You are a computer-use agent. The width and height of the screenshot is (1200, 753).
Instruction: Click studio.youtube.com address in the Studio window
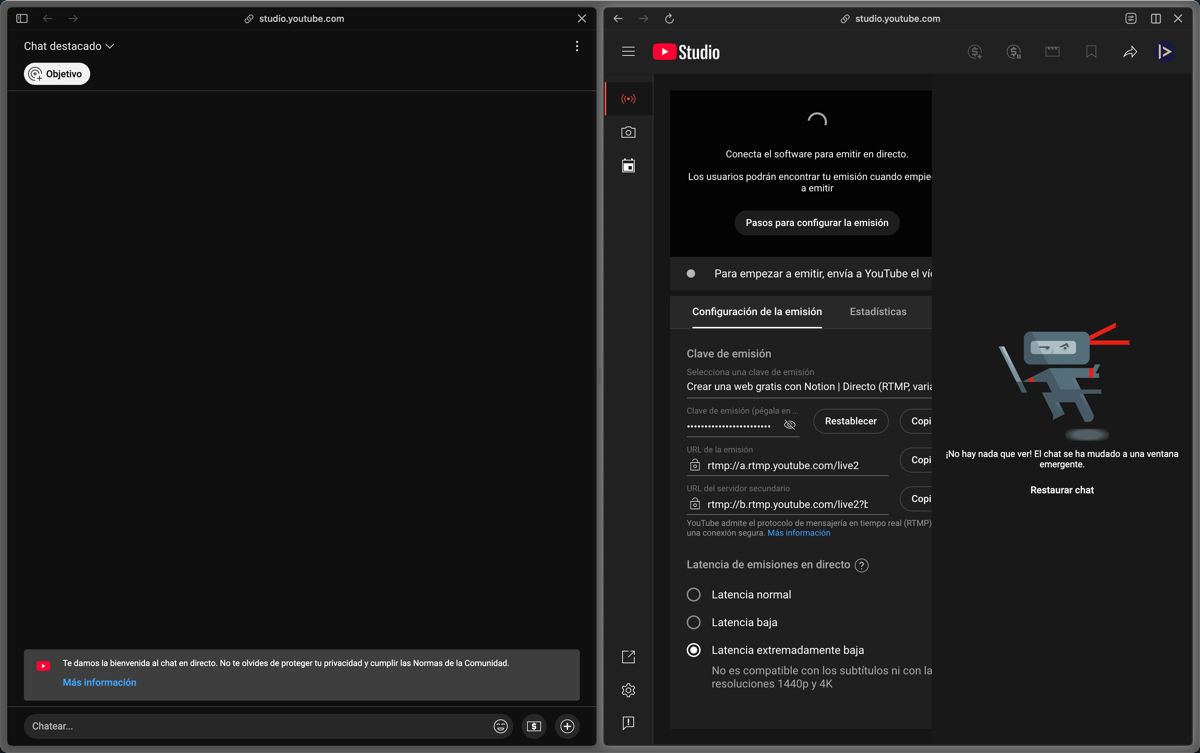click(x=897, y=18)
